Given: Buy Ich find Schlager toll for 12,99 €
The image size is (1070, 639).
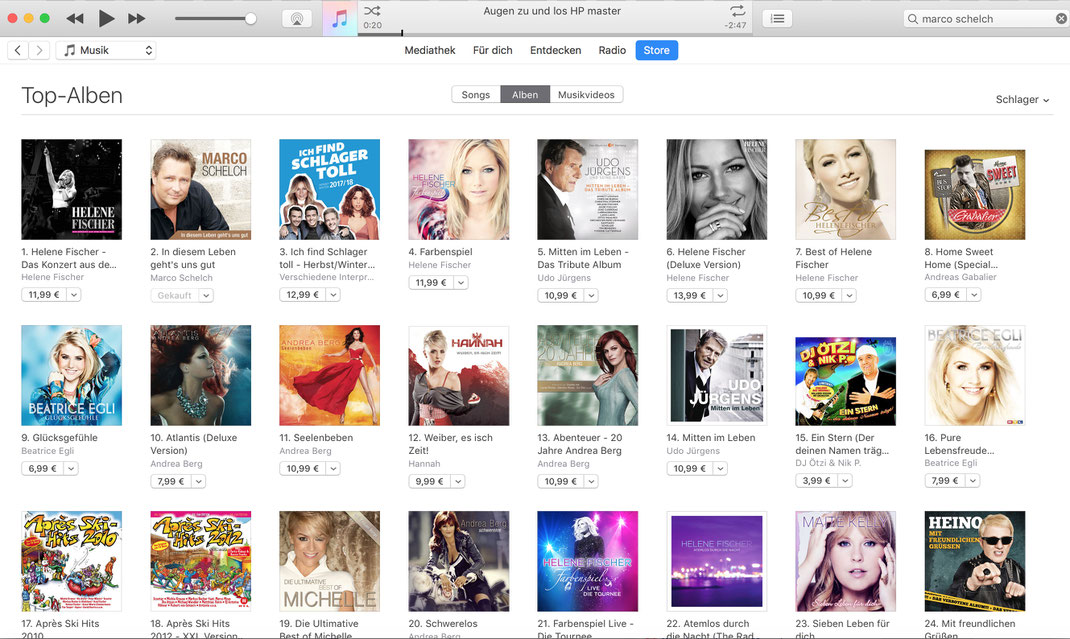Looking at the screenshot, I should coord(302,295).
